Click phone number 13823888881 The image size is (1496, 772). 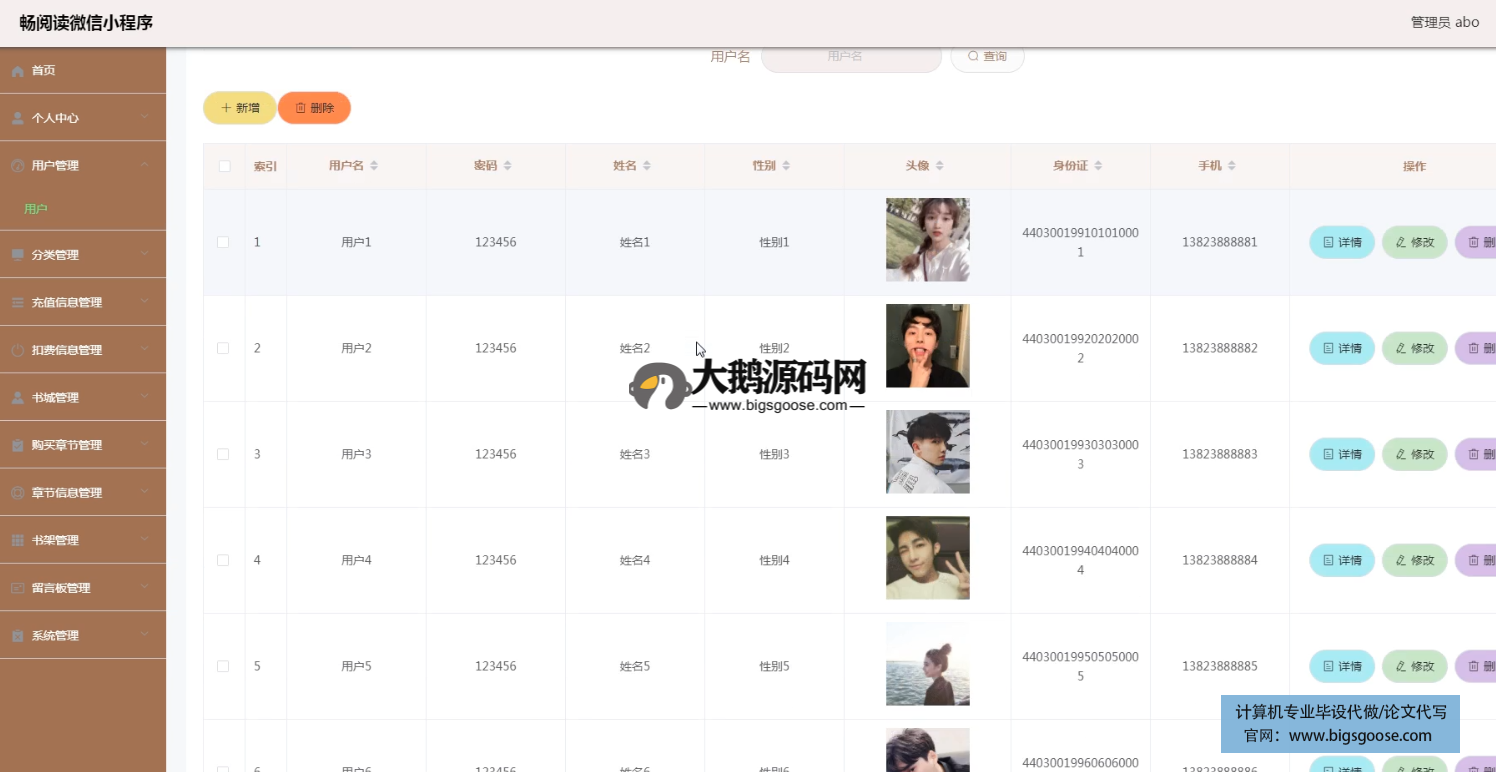(1220, 242)
